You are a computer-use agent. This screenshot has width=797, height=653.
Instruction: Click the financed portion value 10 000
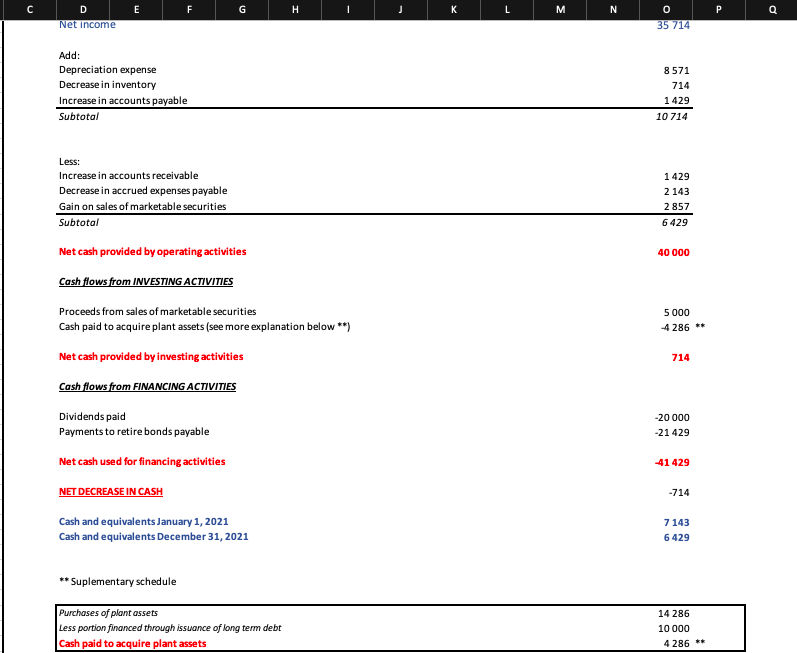[x=673, y=629]
